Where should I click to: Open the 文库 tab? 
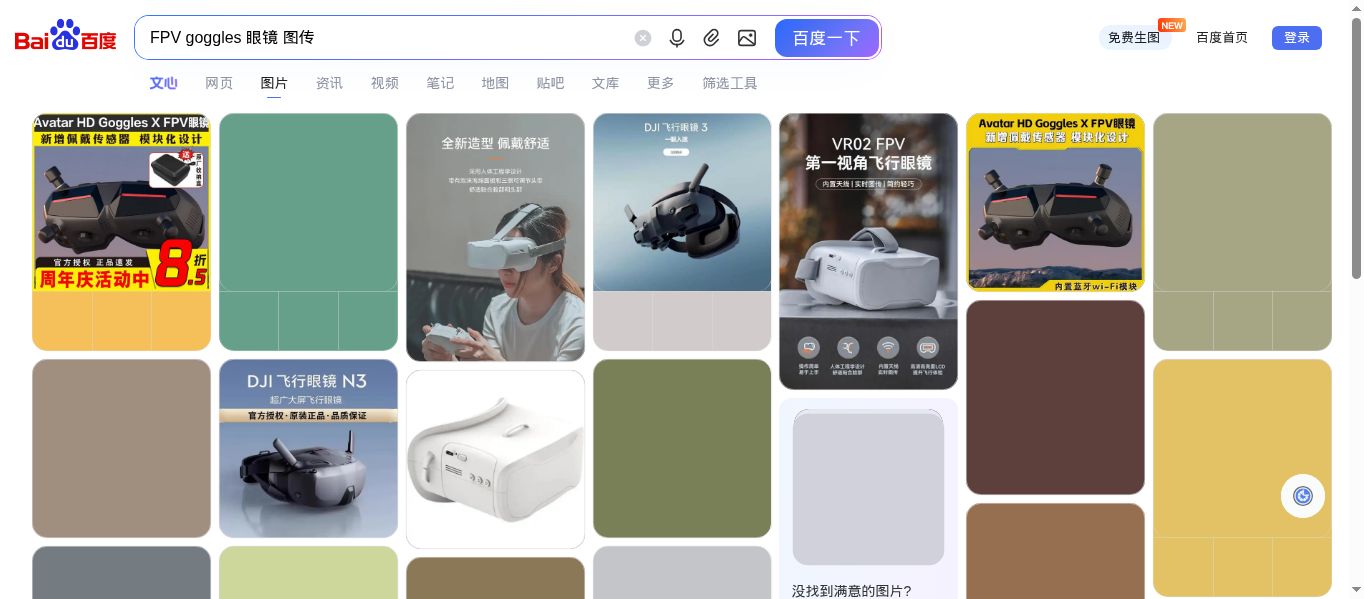605,83
